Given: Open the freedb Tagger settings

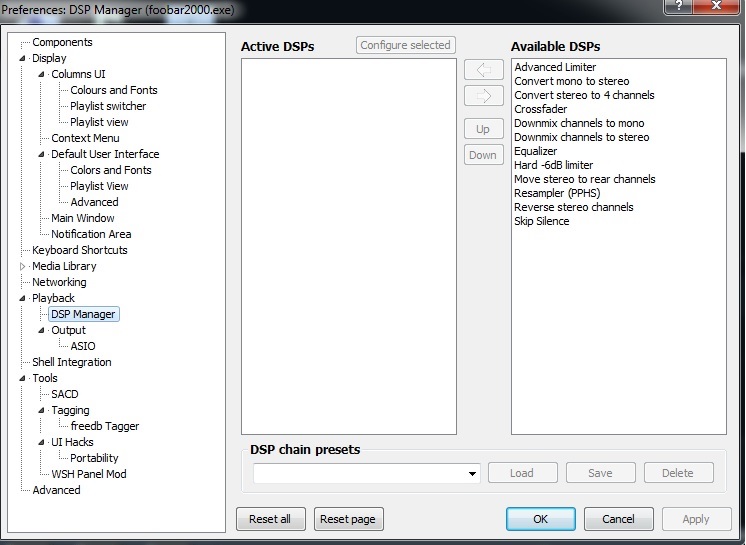Looking at the screenshot, I should click(105, 426).
